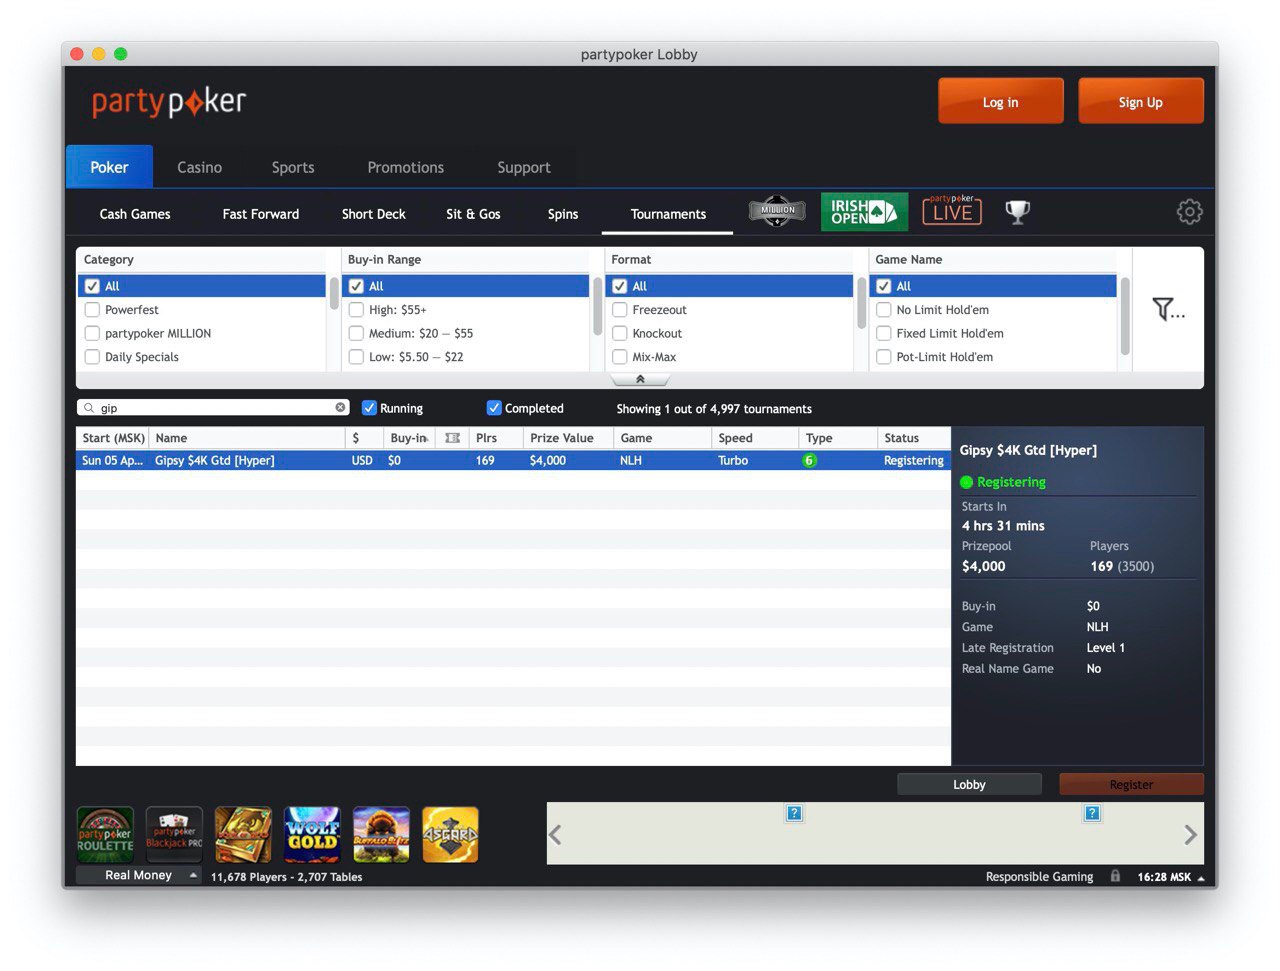Open the partypoker LIVE icon
The image size is (1280, 971).
952,210
